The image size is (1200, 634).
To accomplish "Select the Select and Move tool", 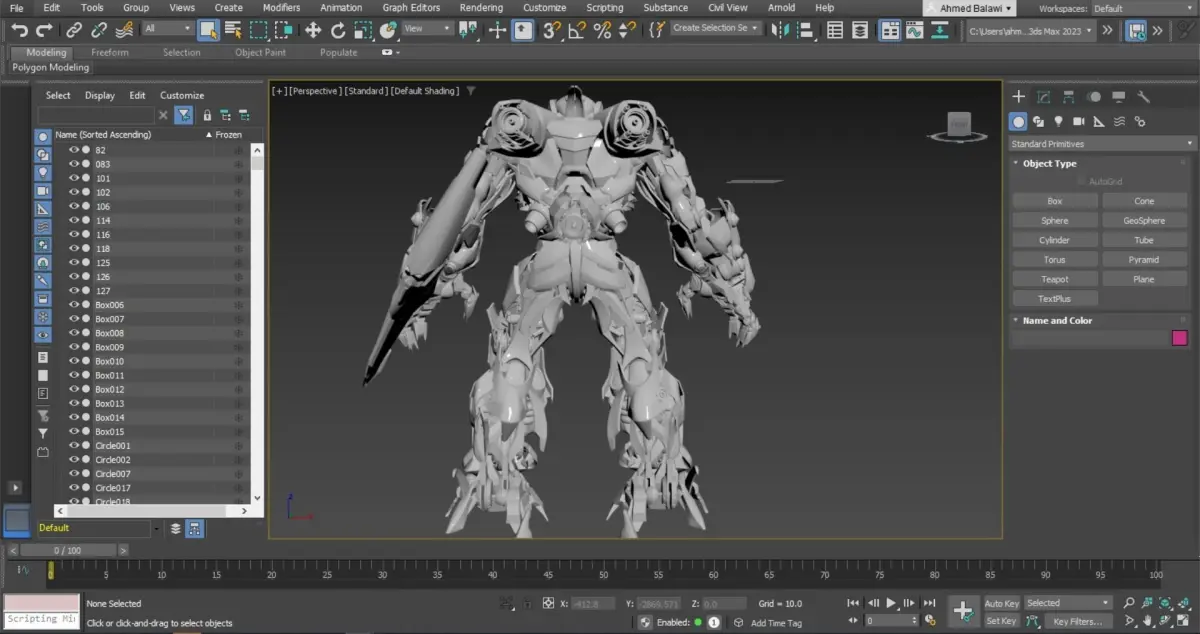I will [313, 30].
